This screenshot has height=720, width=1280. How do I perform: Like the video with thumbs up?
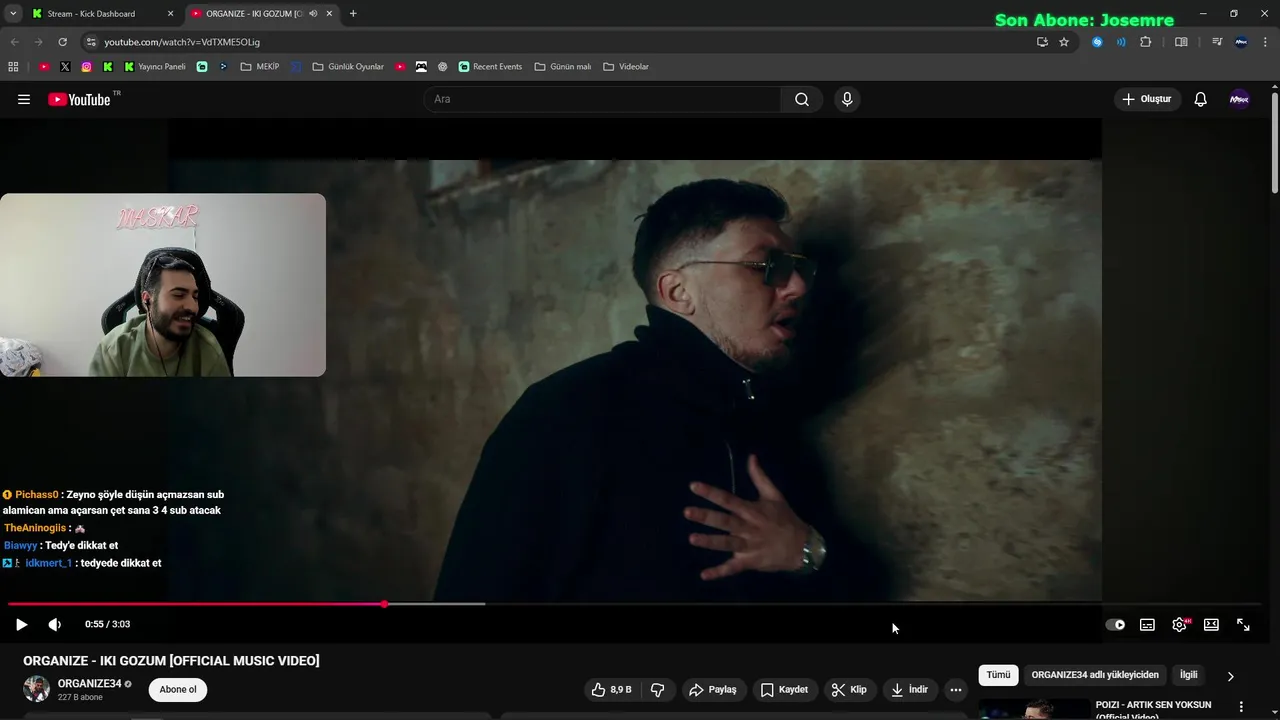(x=611, y=689)
